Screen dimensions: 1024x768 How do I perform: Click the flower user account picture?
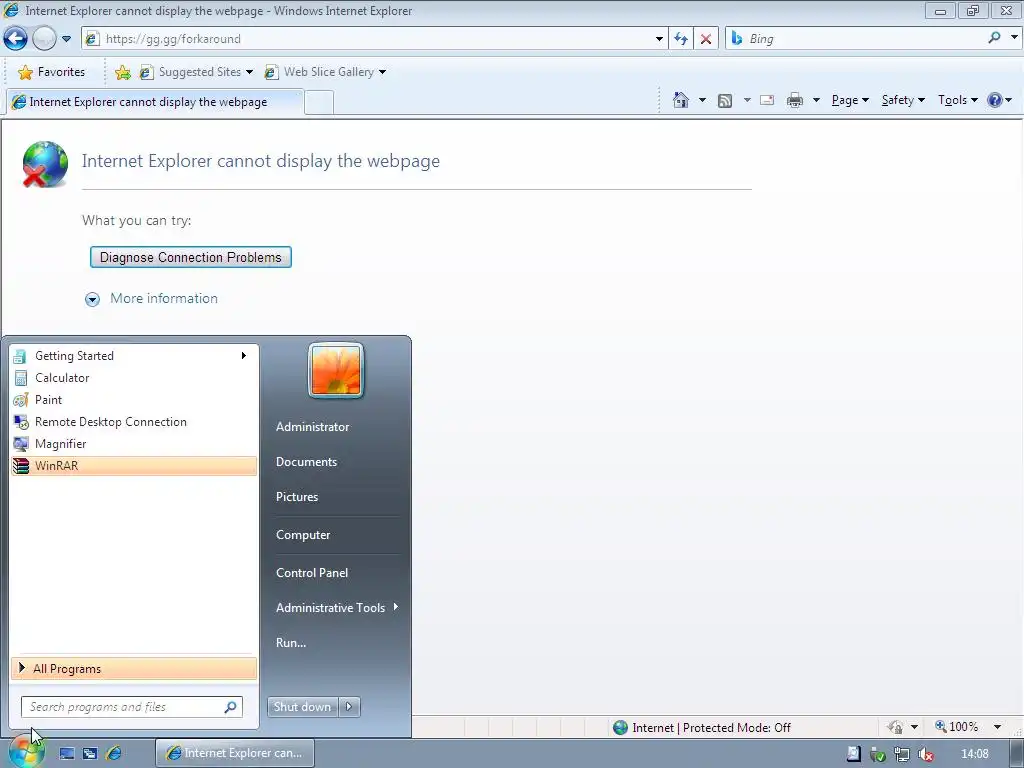[336, 370]
